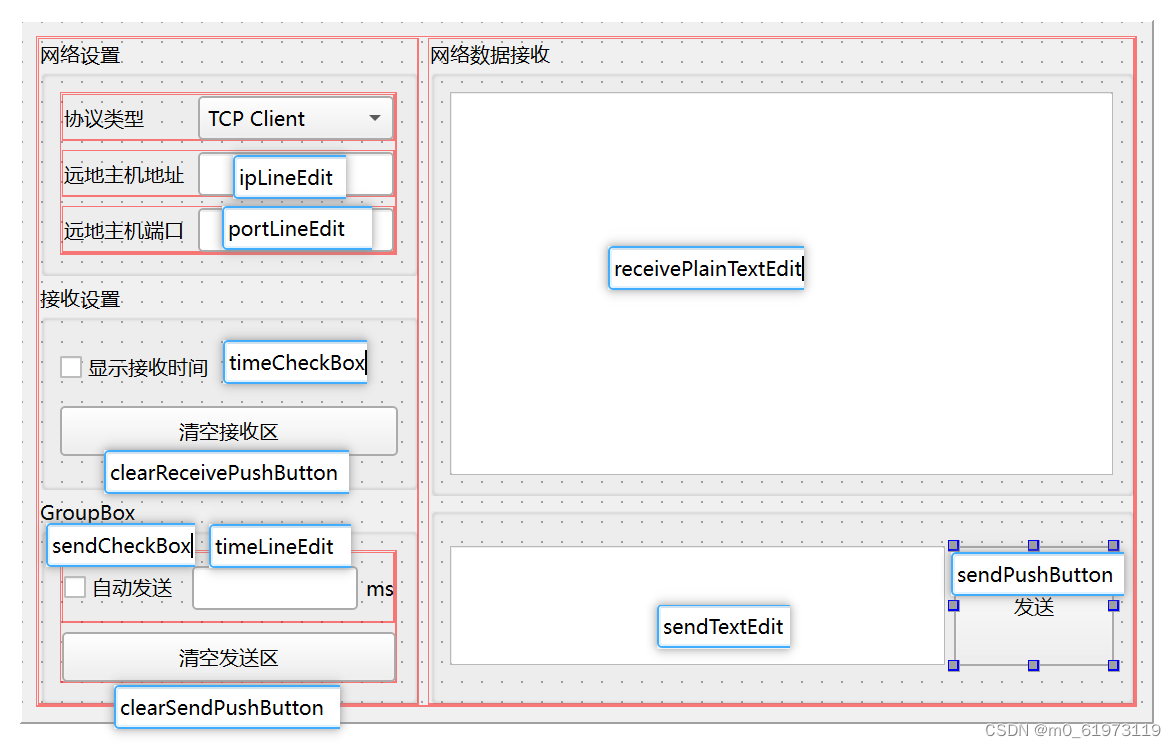Select the 远地主机端口 label
The image size is (1176, 748).
pyautogui.click(x=124, y=230)
